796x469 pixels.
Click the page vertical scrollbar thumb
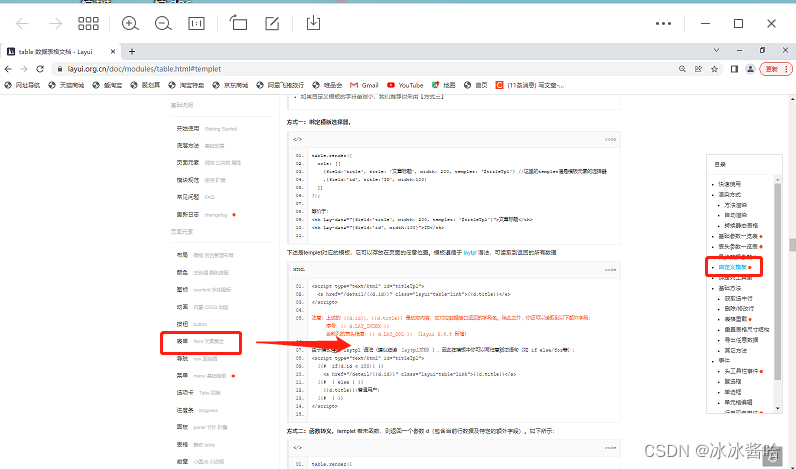792,245
